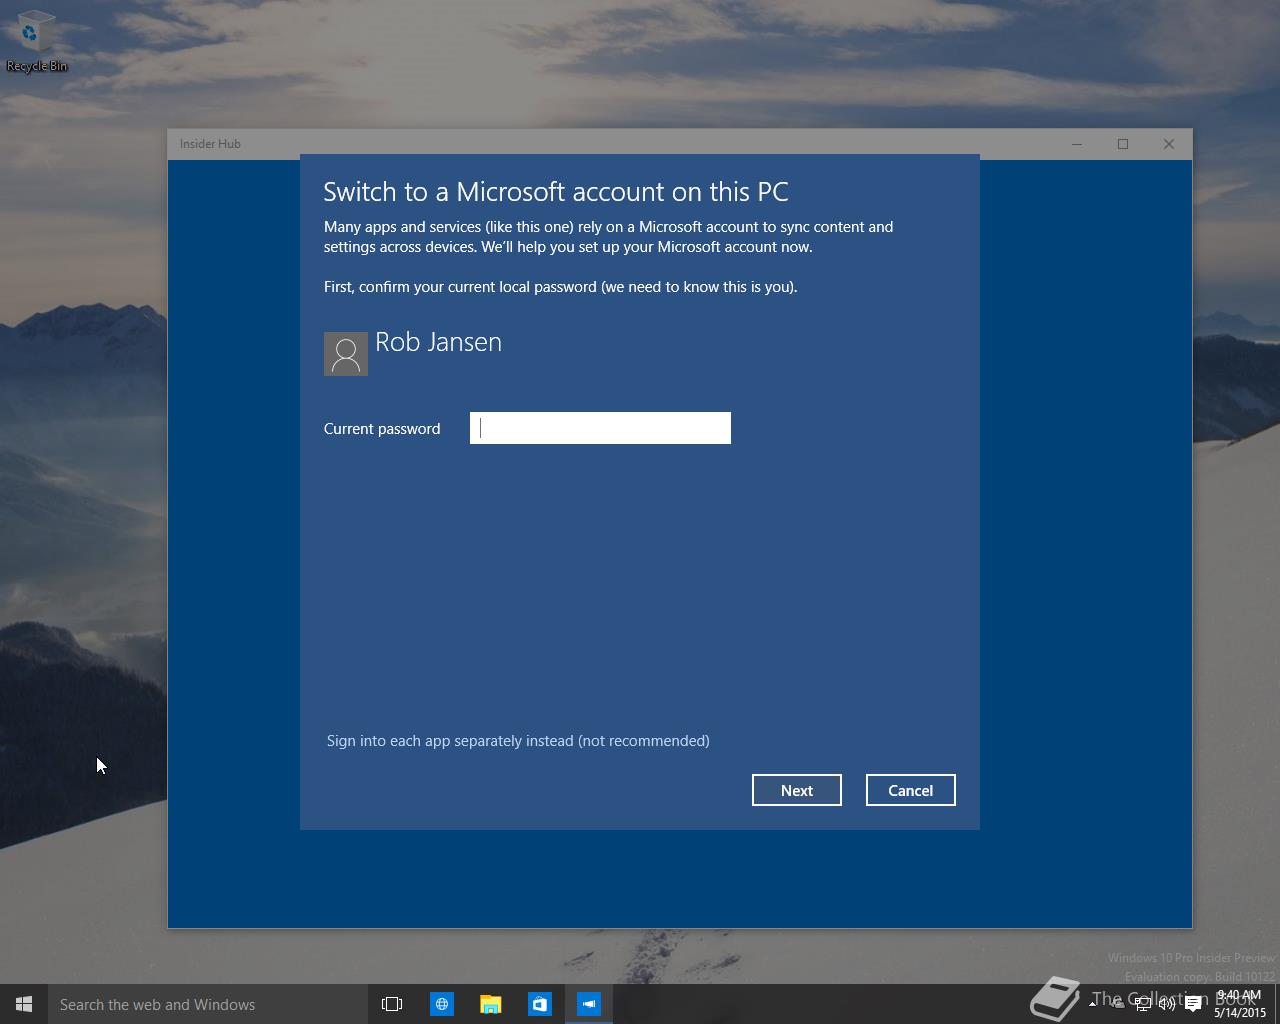1280x1024 pixels.
Task: Show hidden system tray icons
Action: pyautogui.click(x=1092, y=1004)
